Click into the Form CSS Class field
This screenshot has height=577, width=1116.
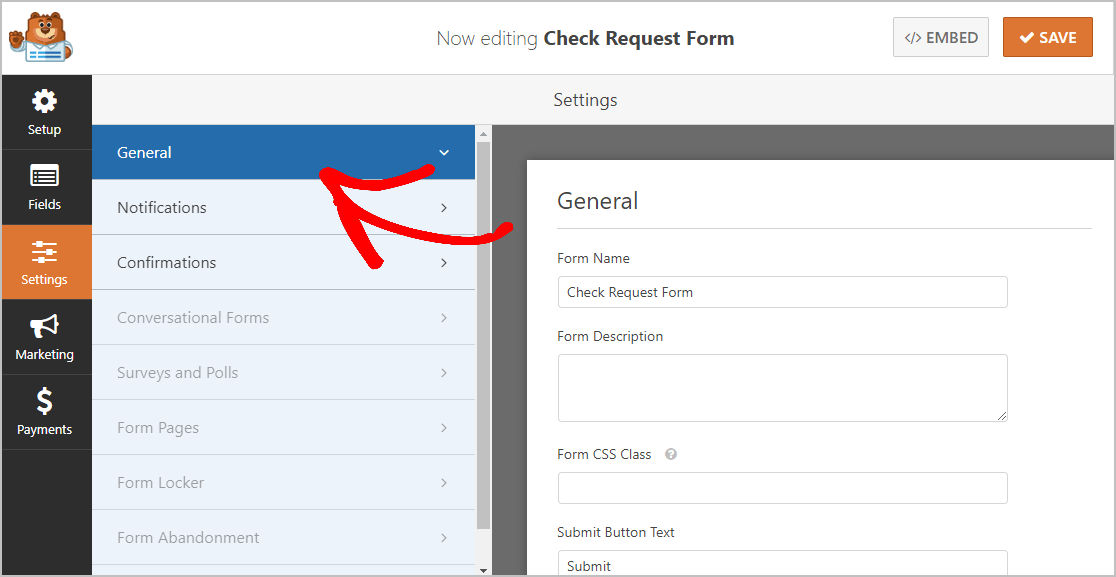(x=782, y=488)
